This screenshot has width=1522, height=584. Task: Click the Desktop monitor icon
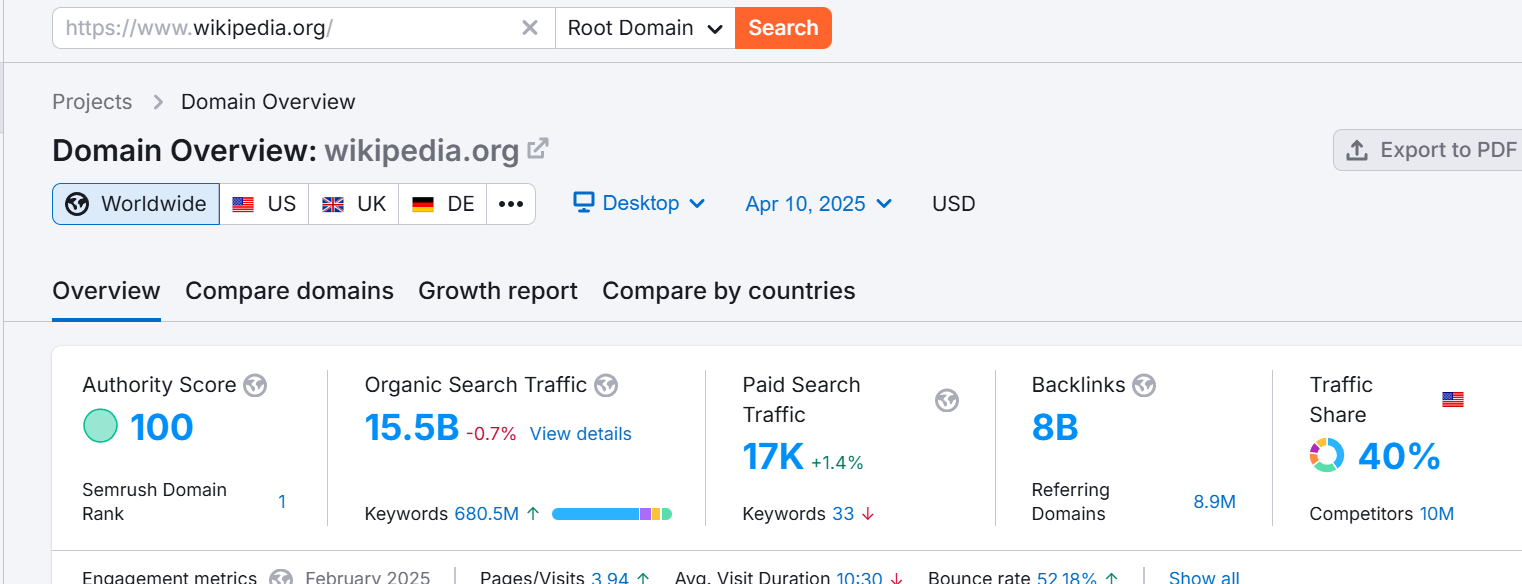pos(584,202)
